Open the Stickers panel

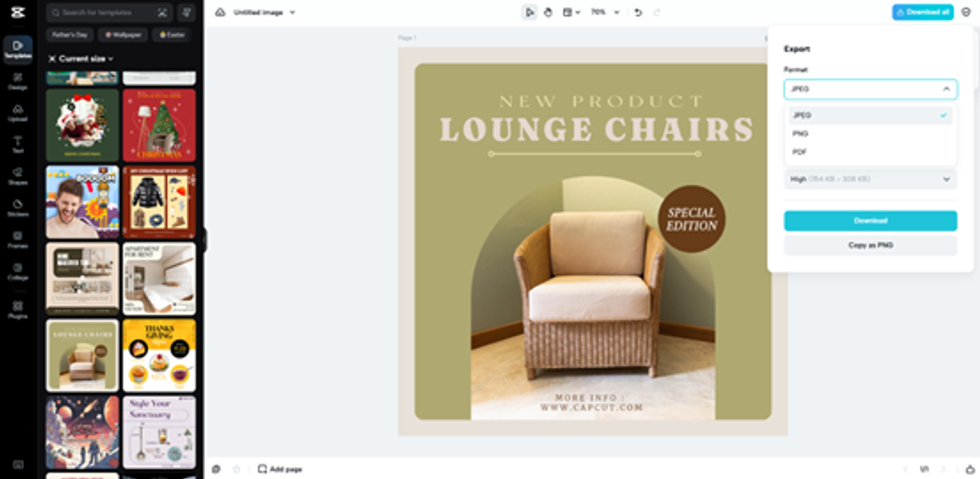(x=17, y=206)
